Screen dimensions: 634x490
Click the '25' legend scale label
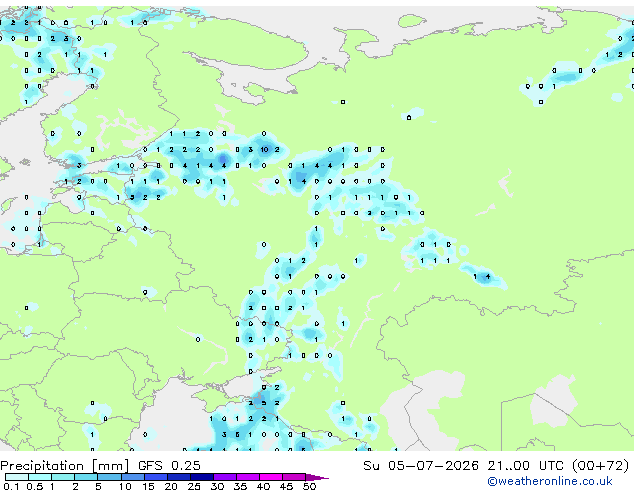[194, 486]
